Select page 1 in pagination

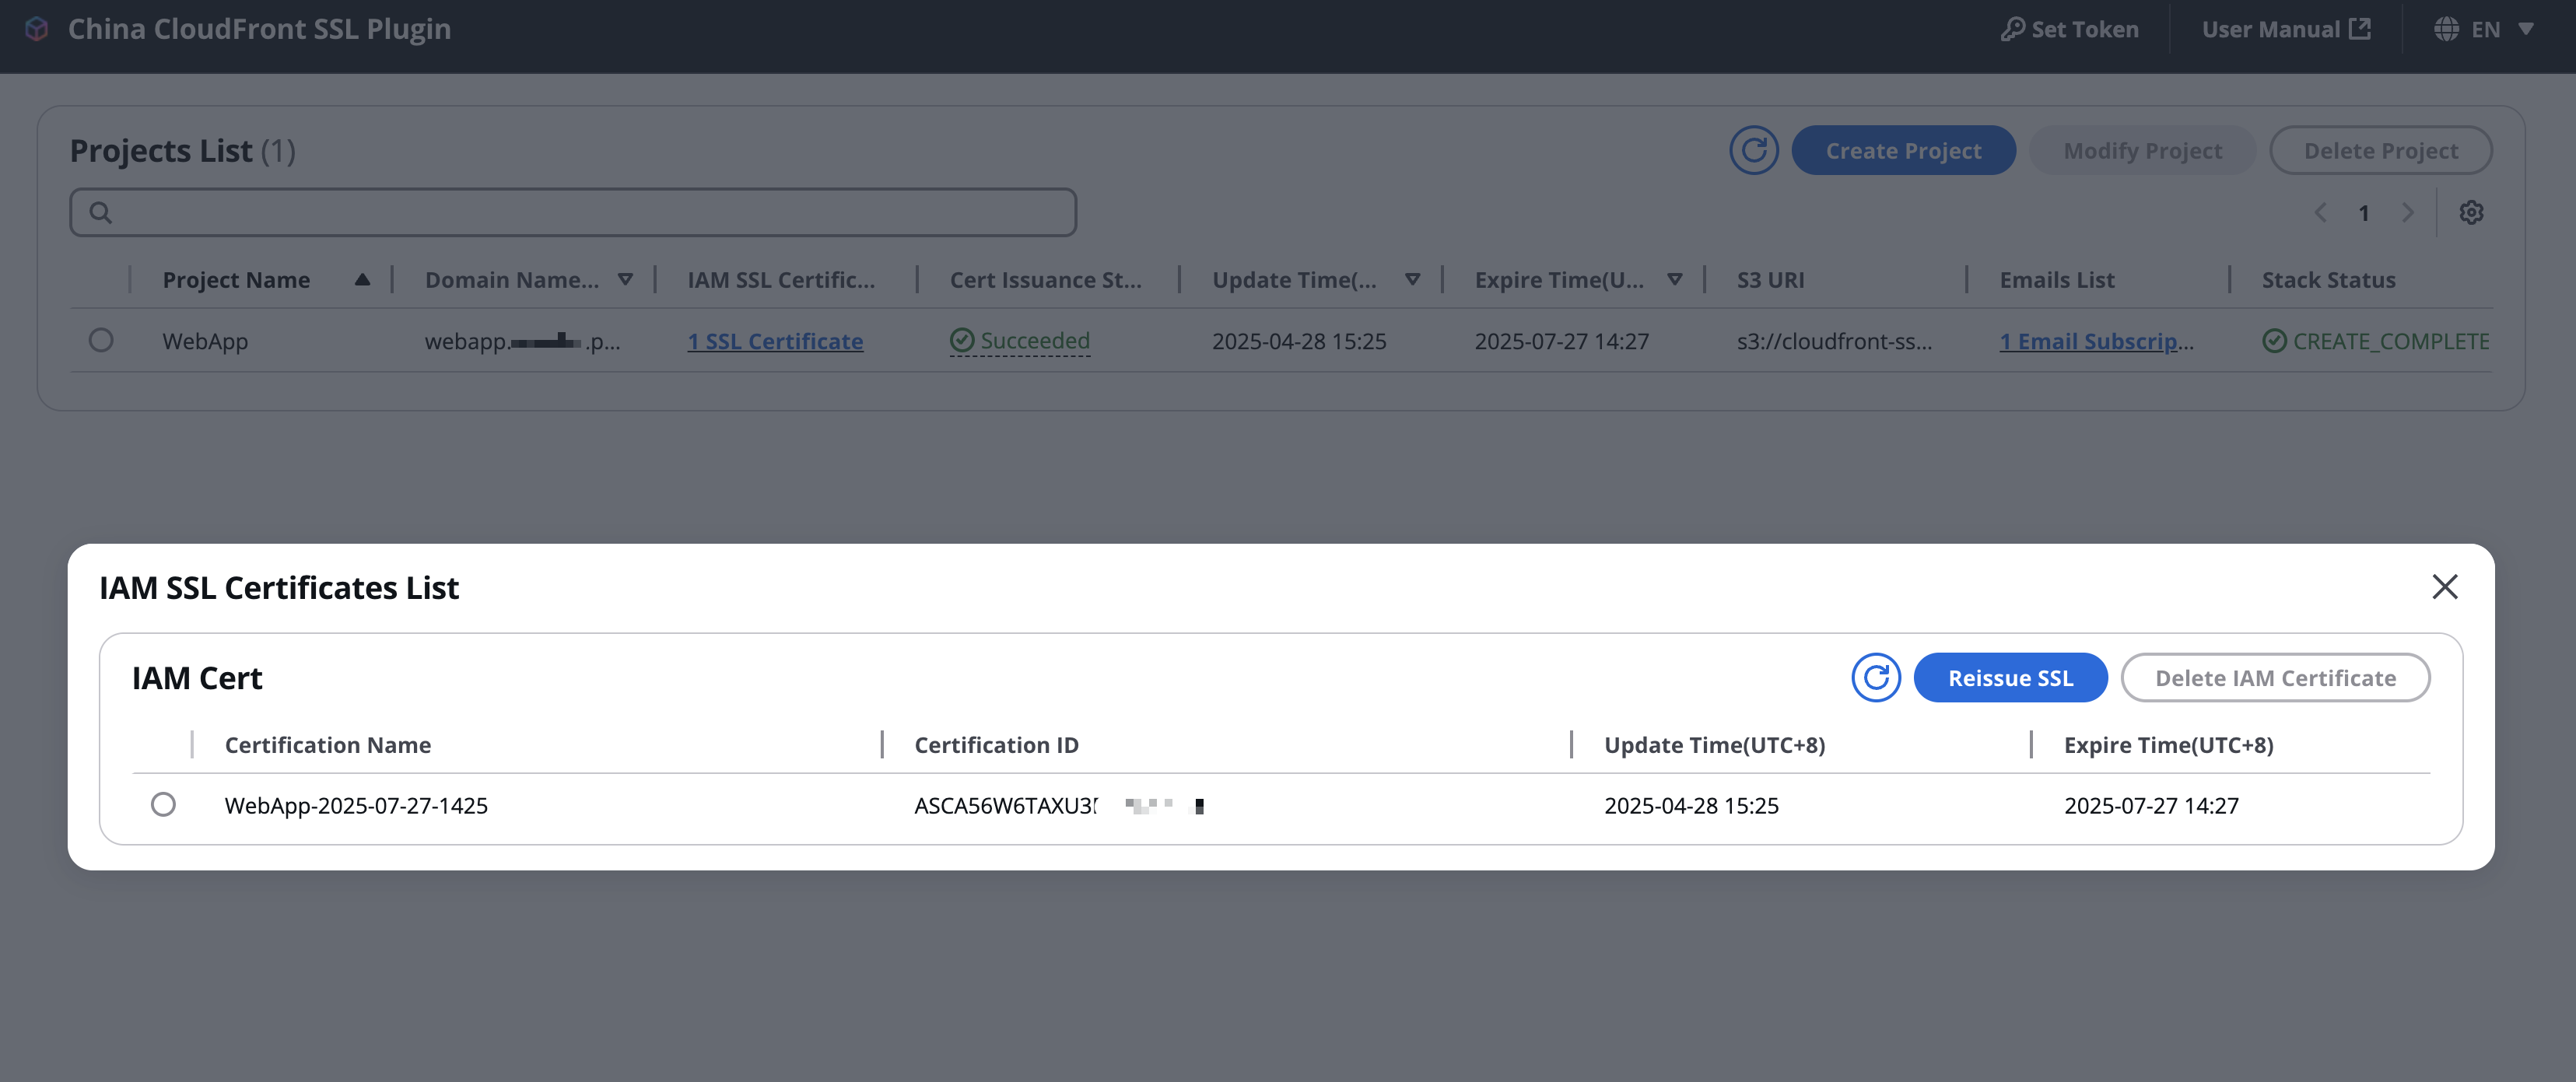point(2364,213)
